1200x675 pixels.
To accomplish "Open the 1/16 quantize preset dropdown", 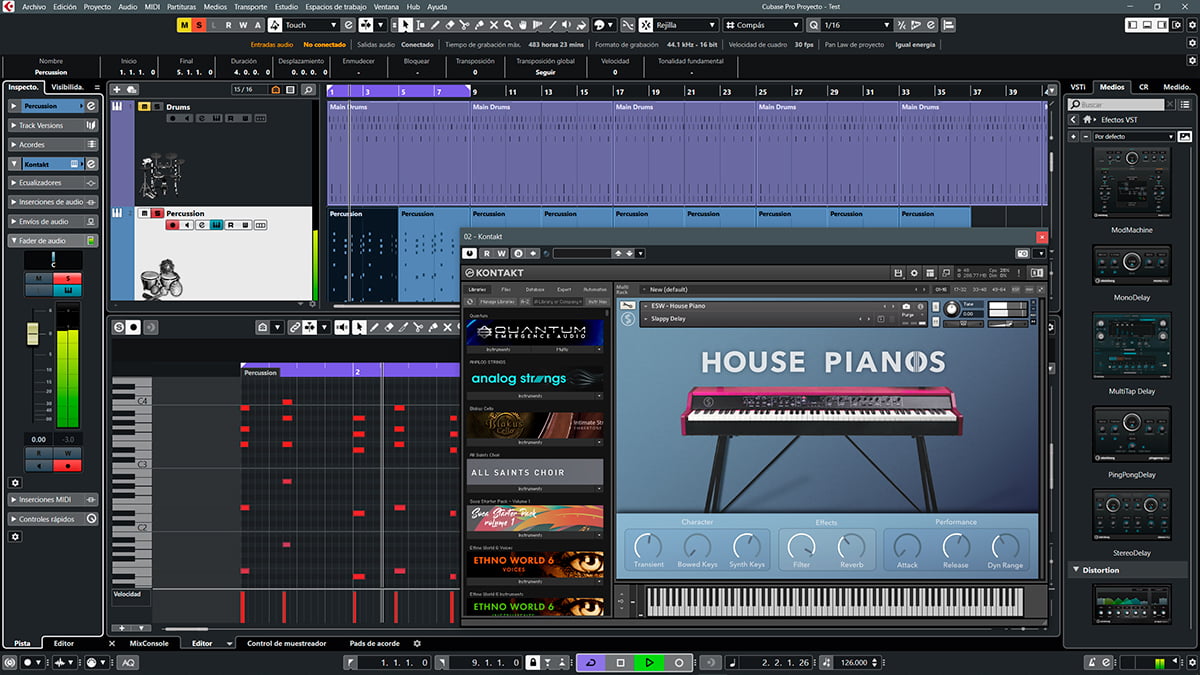I will (x=856, y=25).
